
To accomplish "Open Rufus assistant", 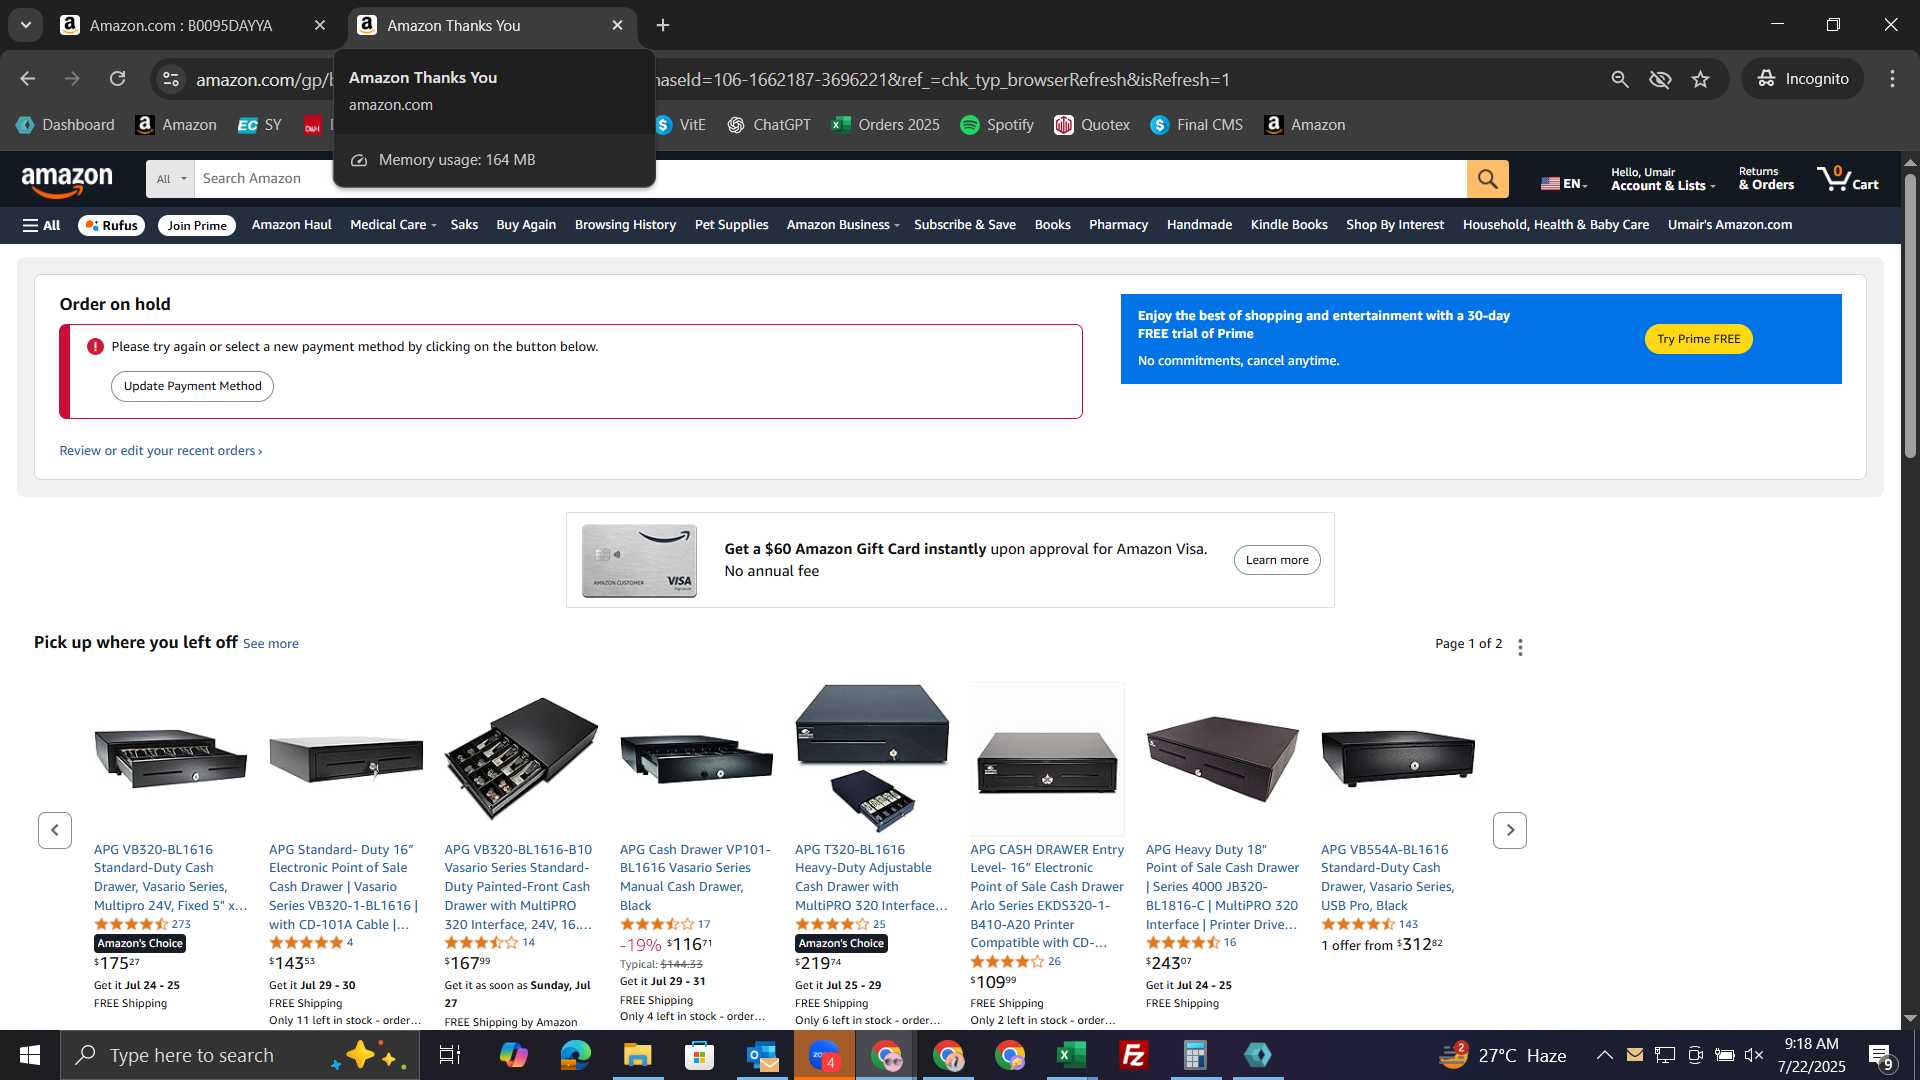I will click(x=111, y=225).
